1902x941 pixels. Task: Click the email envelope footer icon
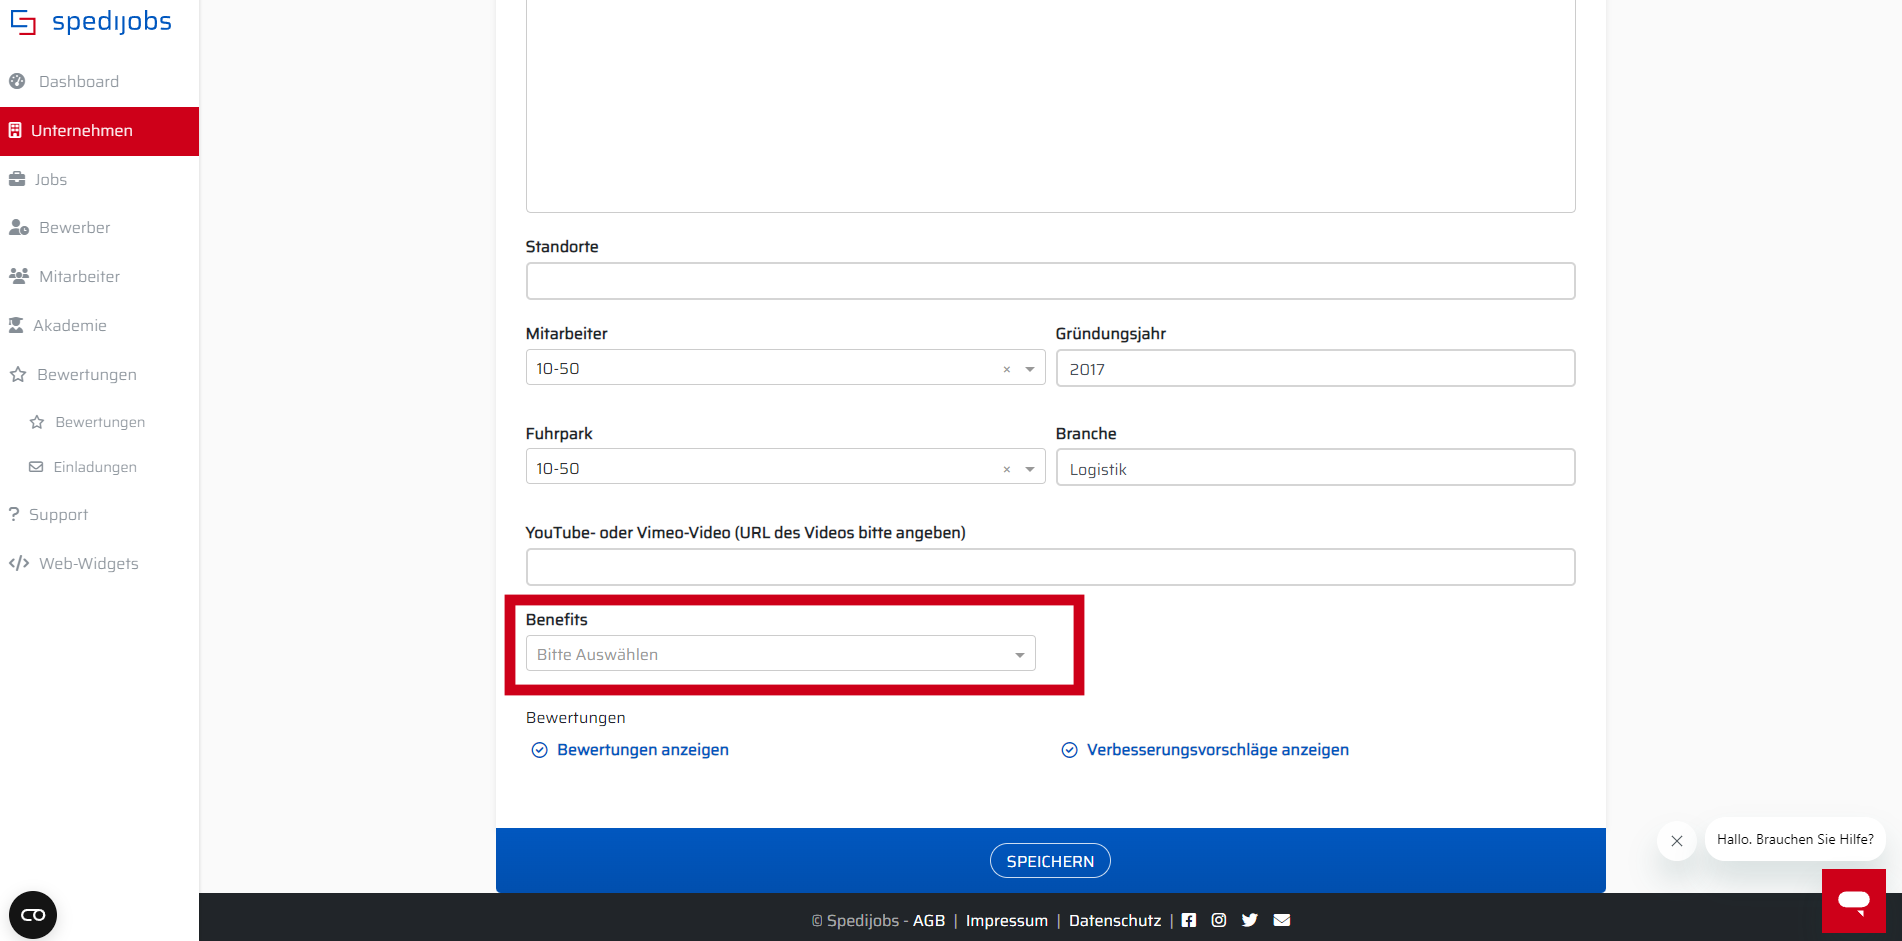coord(1282,920)
